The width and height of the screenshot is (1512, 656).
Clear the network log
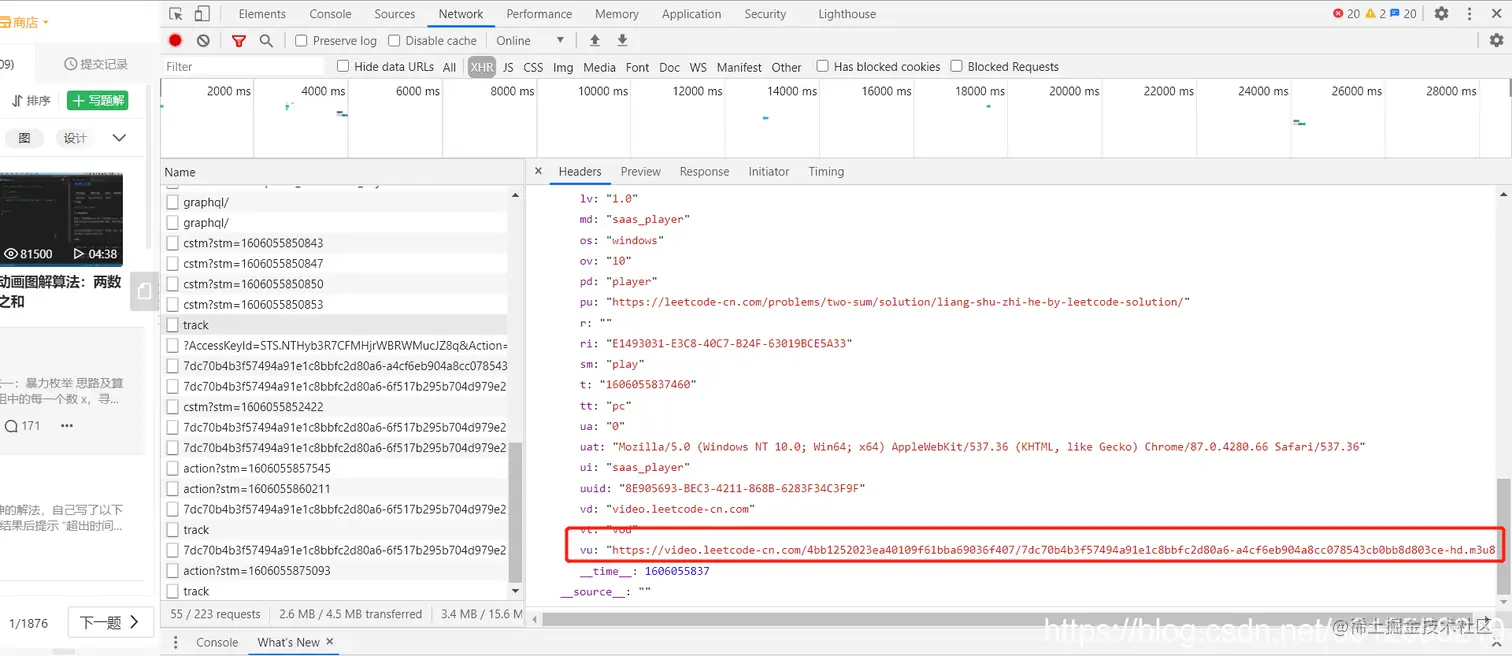[203, 40]
